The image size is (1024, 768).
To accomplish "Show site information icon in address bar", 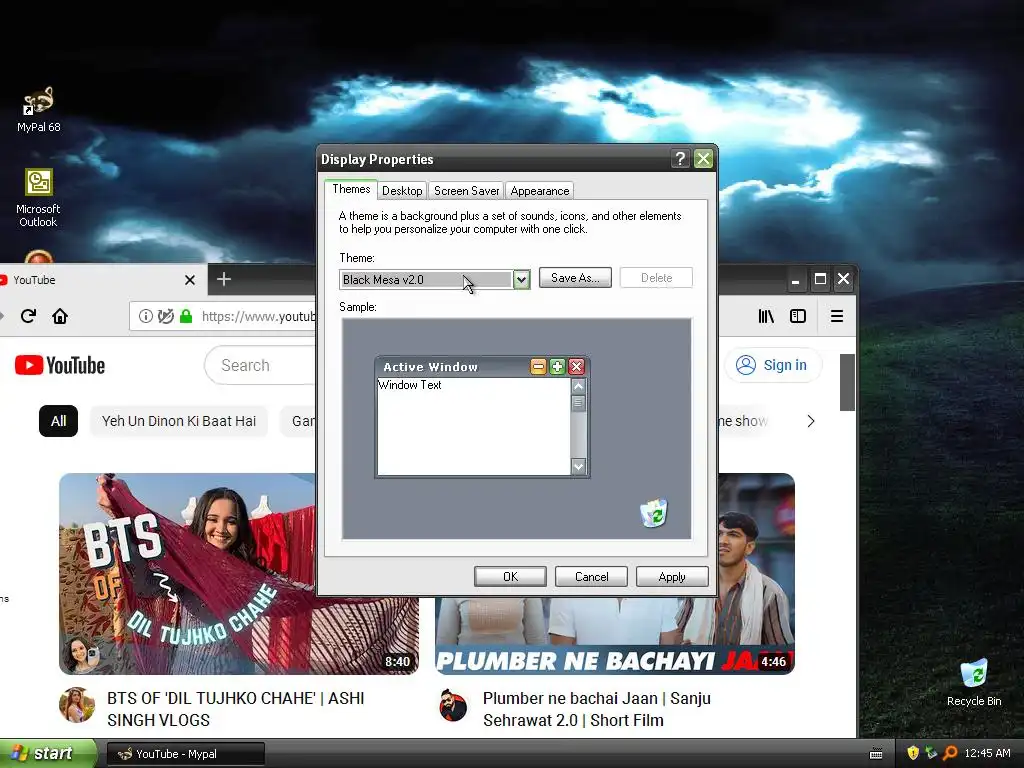I will pyautogui.click(x=146, y=316).
